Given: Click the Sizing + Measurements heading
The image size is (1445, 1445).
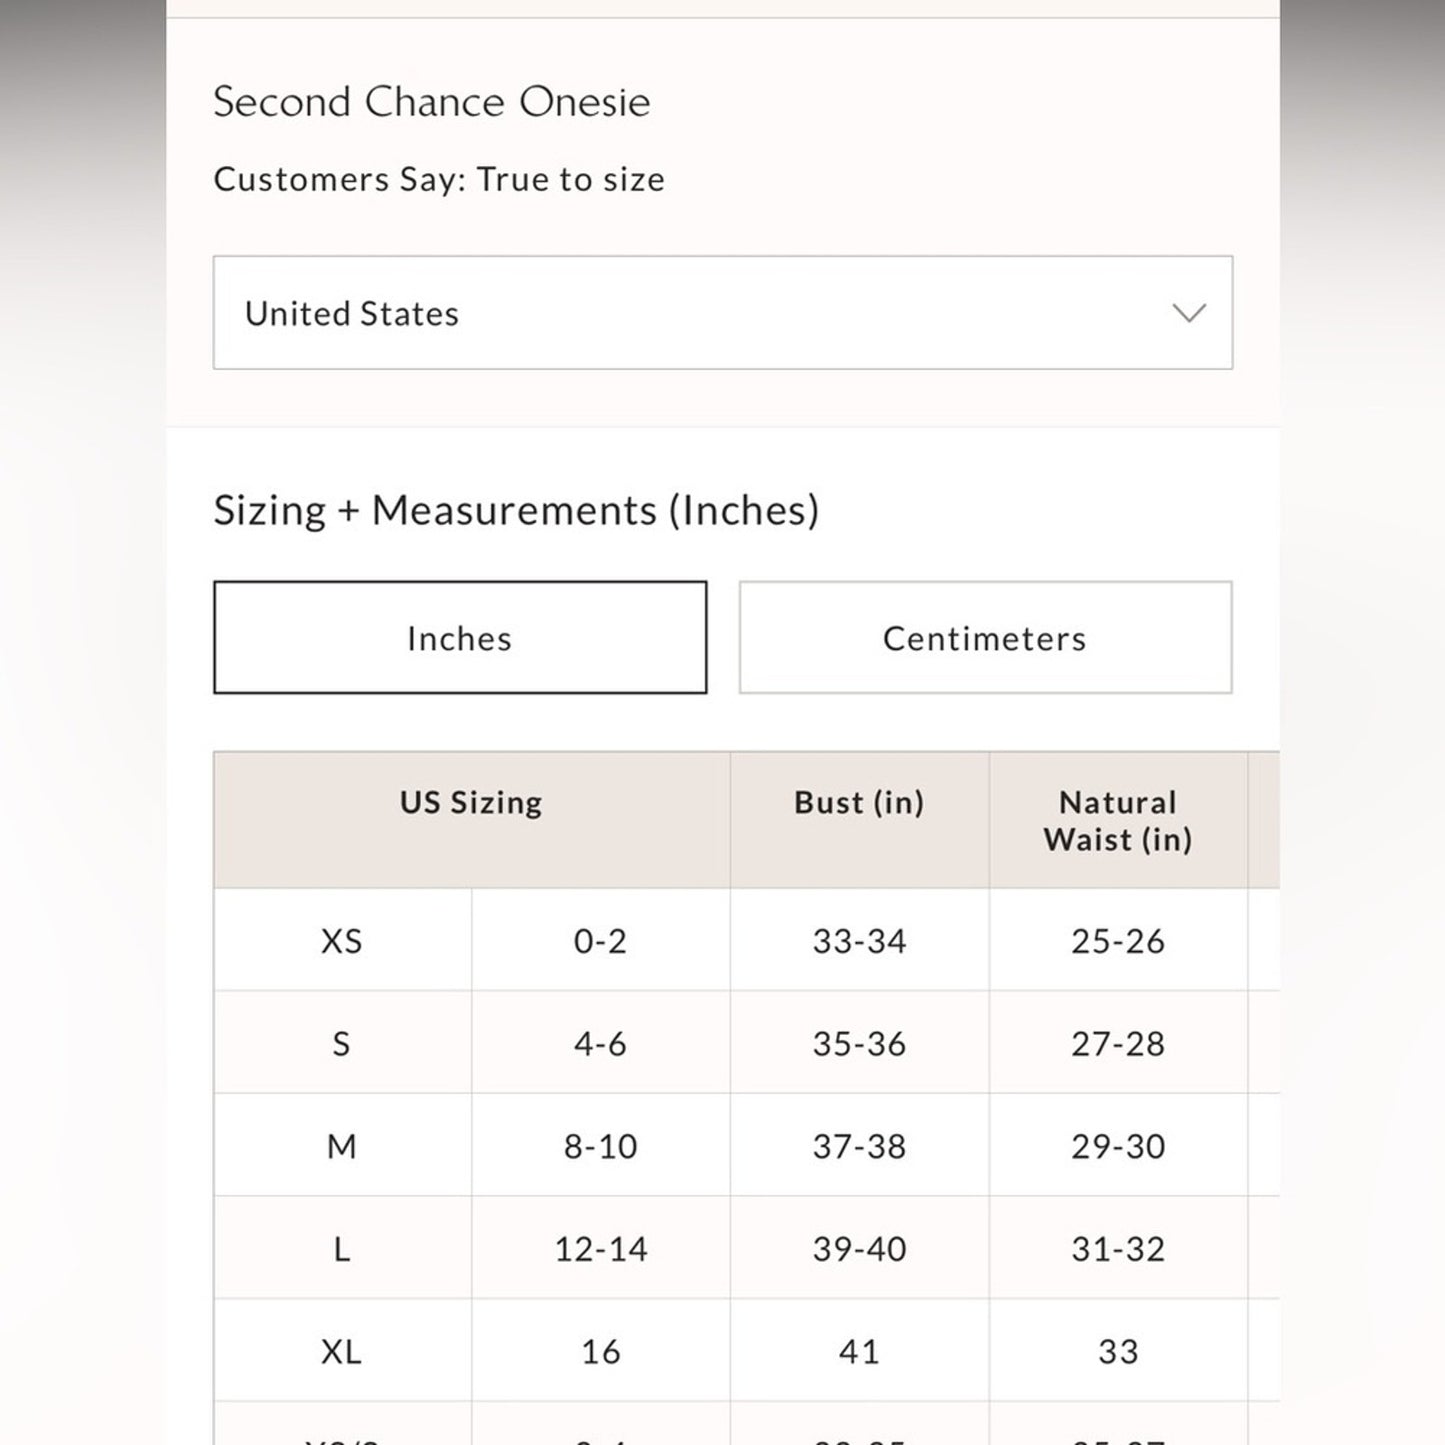Looking at the screenshot, I should pyautogui.click(x=516, y=510).
